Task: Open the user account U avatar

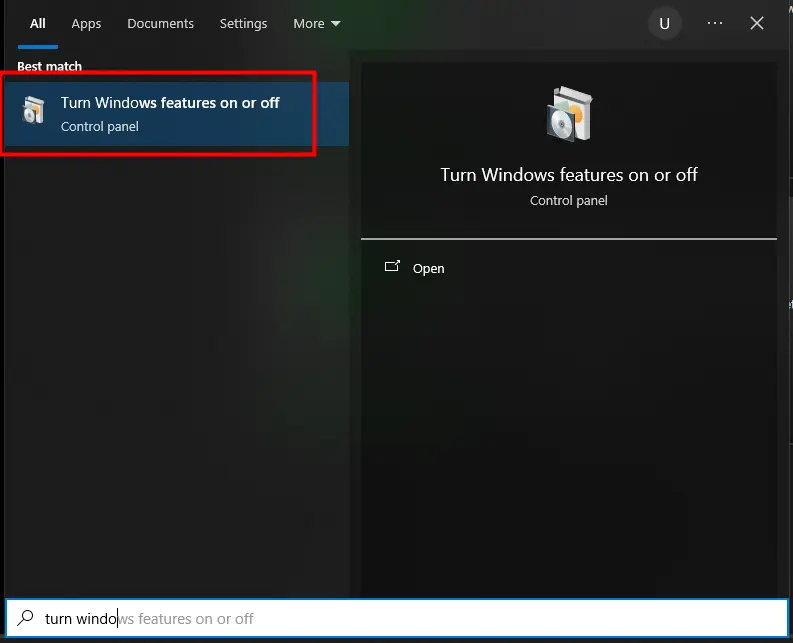Action: pos(665,23)
